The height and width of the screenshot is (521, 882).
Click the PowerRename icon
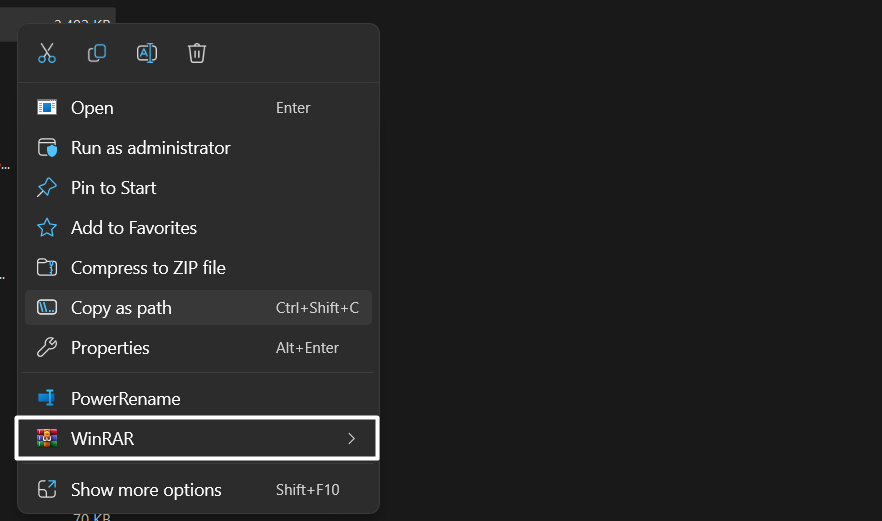coord(47,398)
